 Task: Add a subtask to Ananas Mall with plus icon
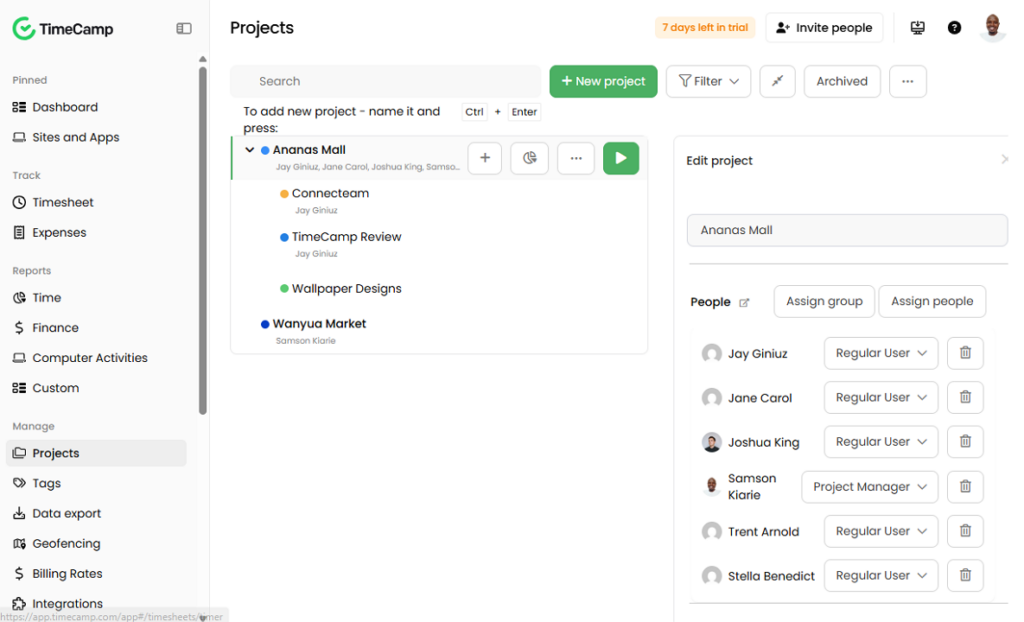[485, 158]
